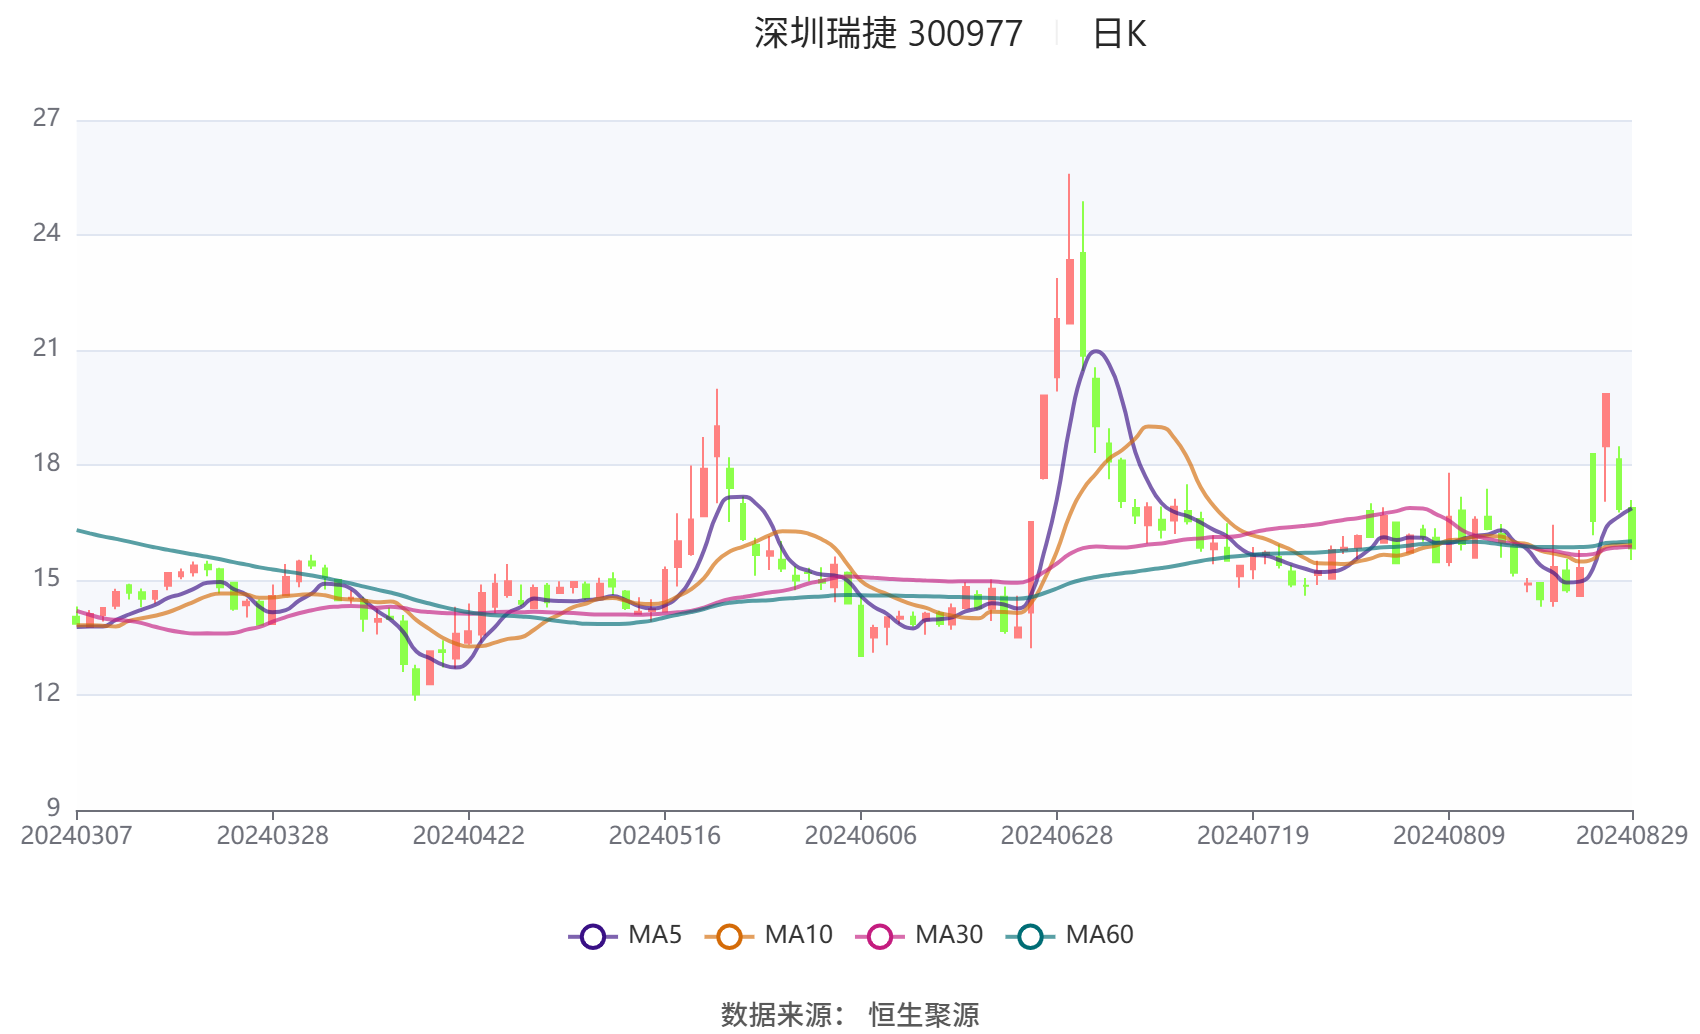The image size is (1700, 1034).
Task: Toggle the MA10 legend marker
Action: pos(729,936)
